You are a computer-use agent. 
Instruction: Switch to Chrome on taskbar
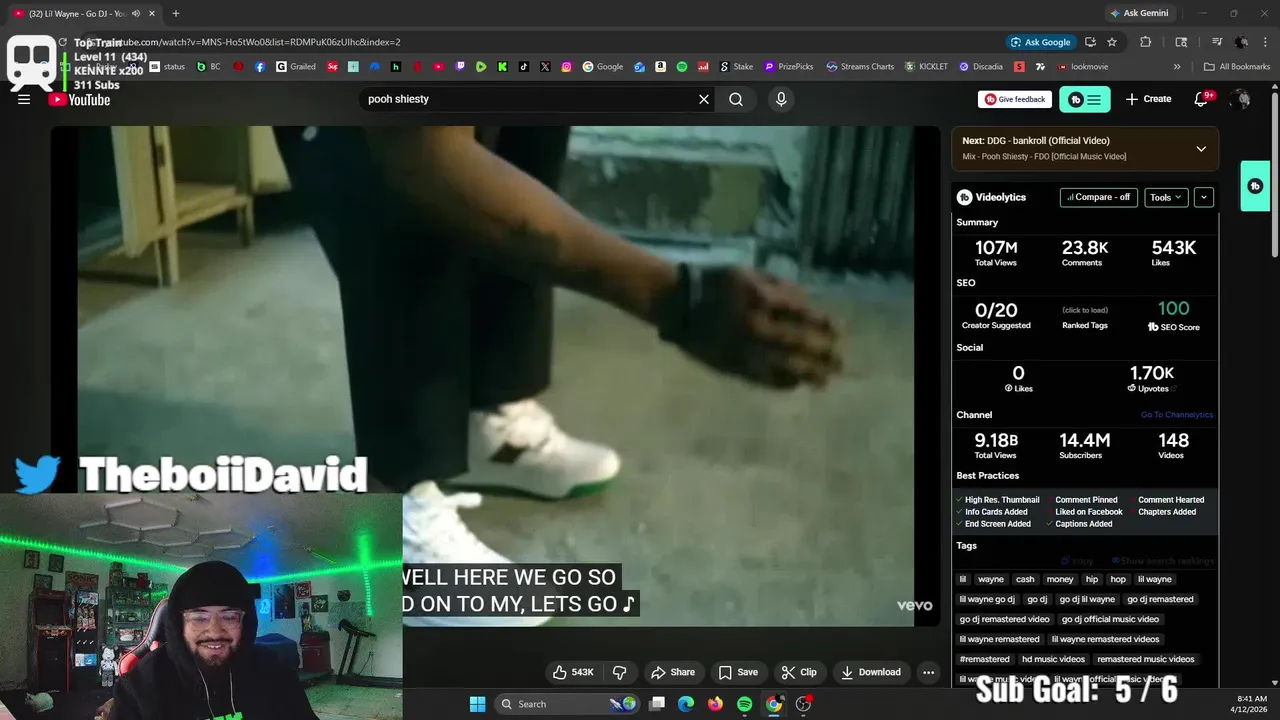pyautogui.click(x=774, y=704)
